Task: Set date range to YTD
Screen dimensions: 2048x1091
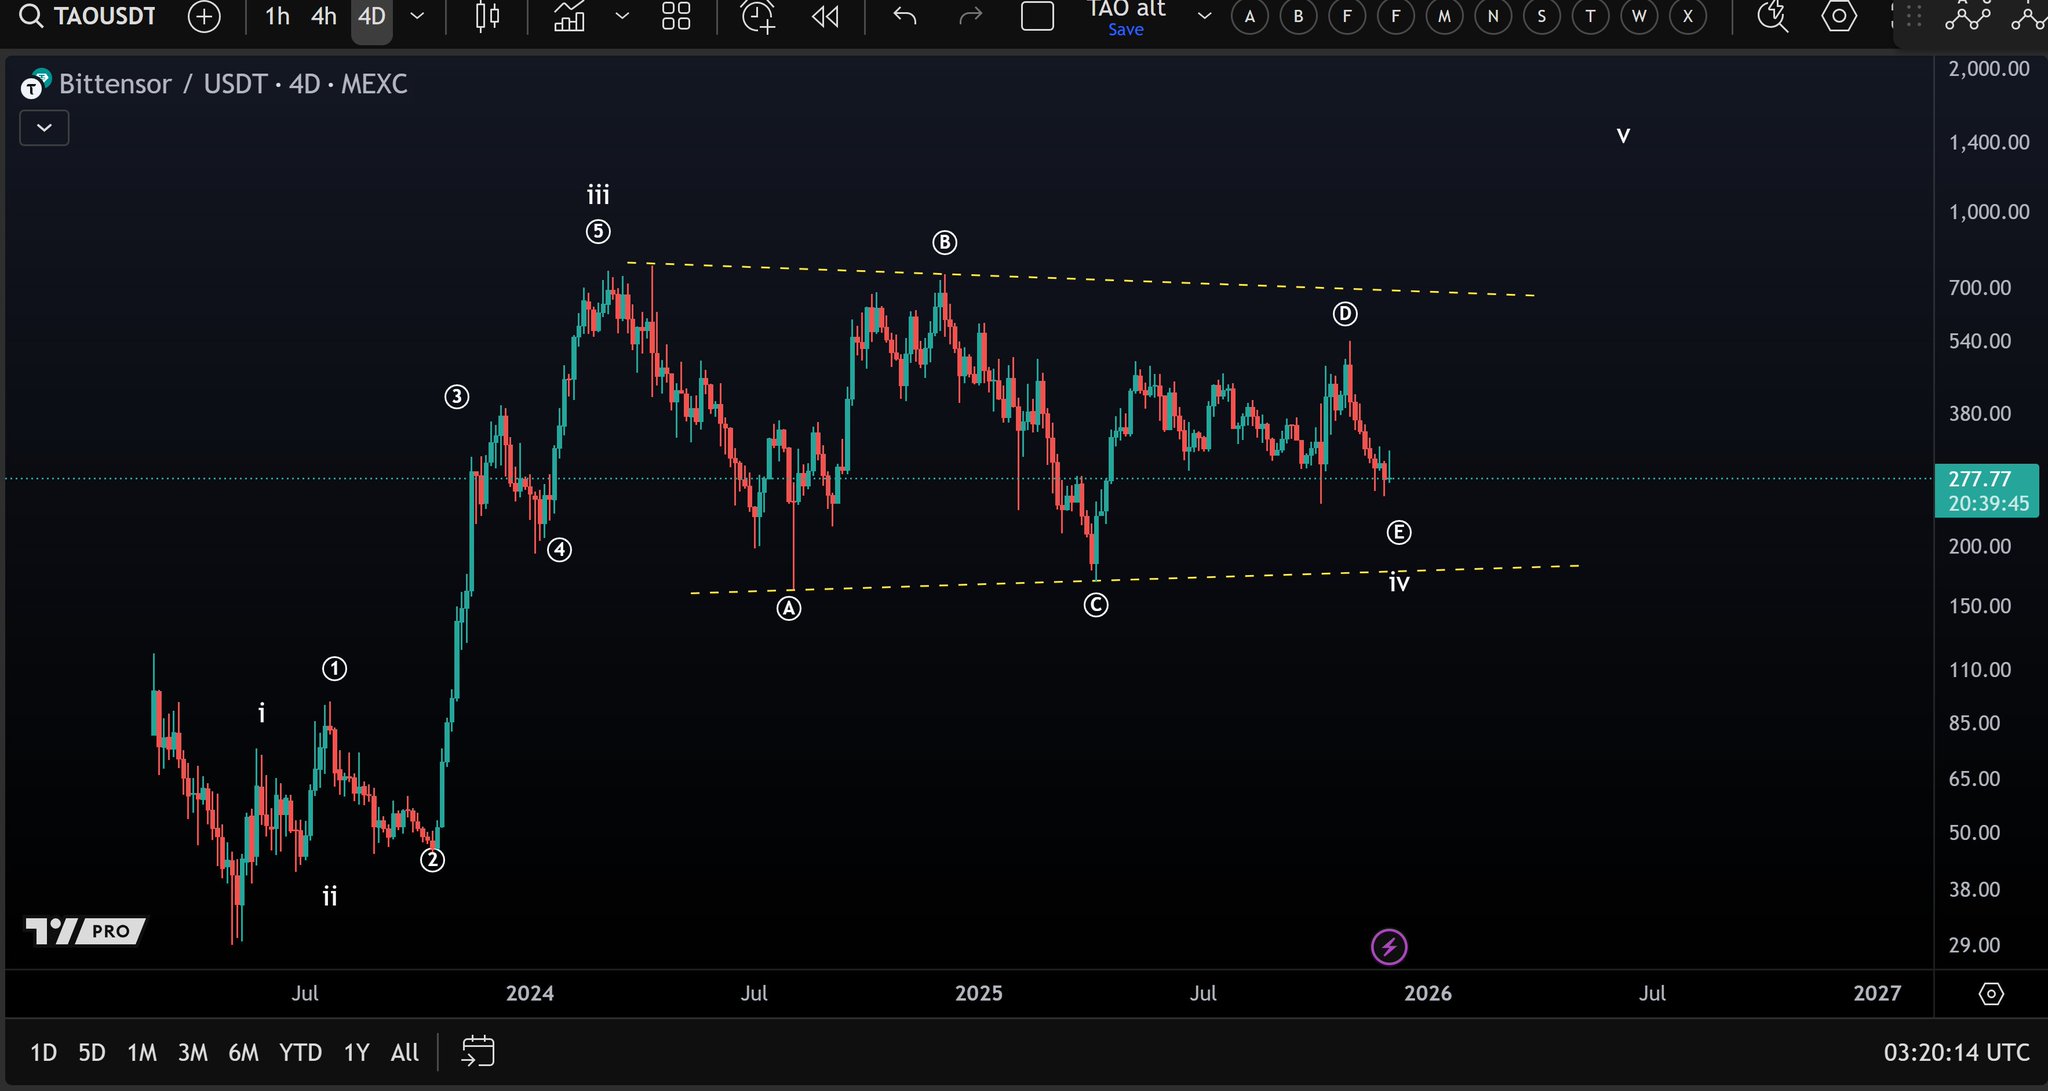Action: [x=300, y=1052]
